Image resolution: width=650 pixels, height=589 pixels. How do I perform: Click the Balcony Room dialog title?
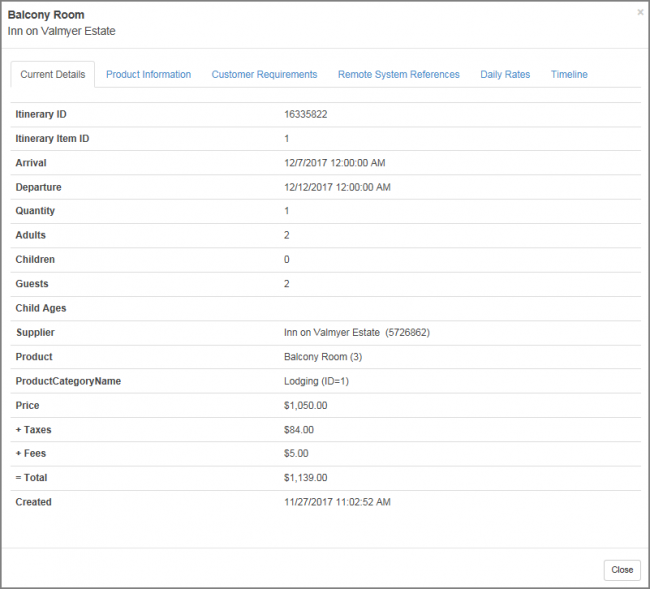46,15
